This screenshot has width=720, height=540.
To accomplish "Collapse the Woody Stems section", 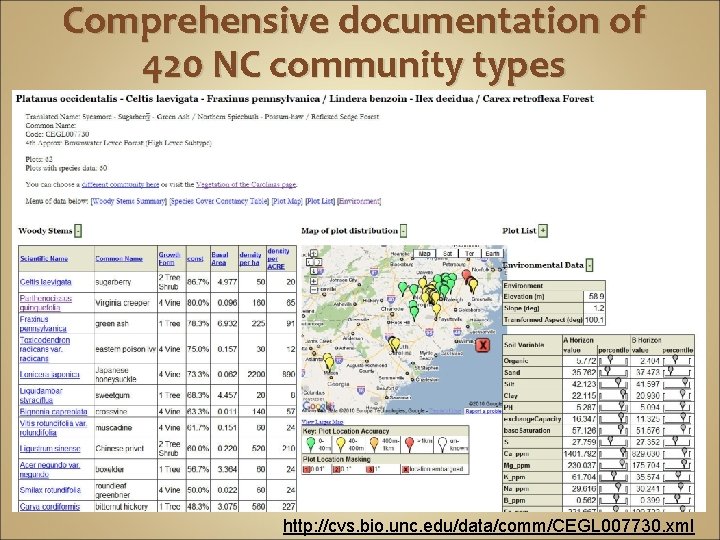I will pyautogui.click(x=78, y=231).
